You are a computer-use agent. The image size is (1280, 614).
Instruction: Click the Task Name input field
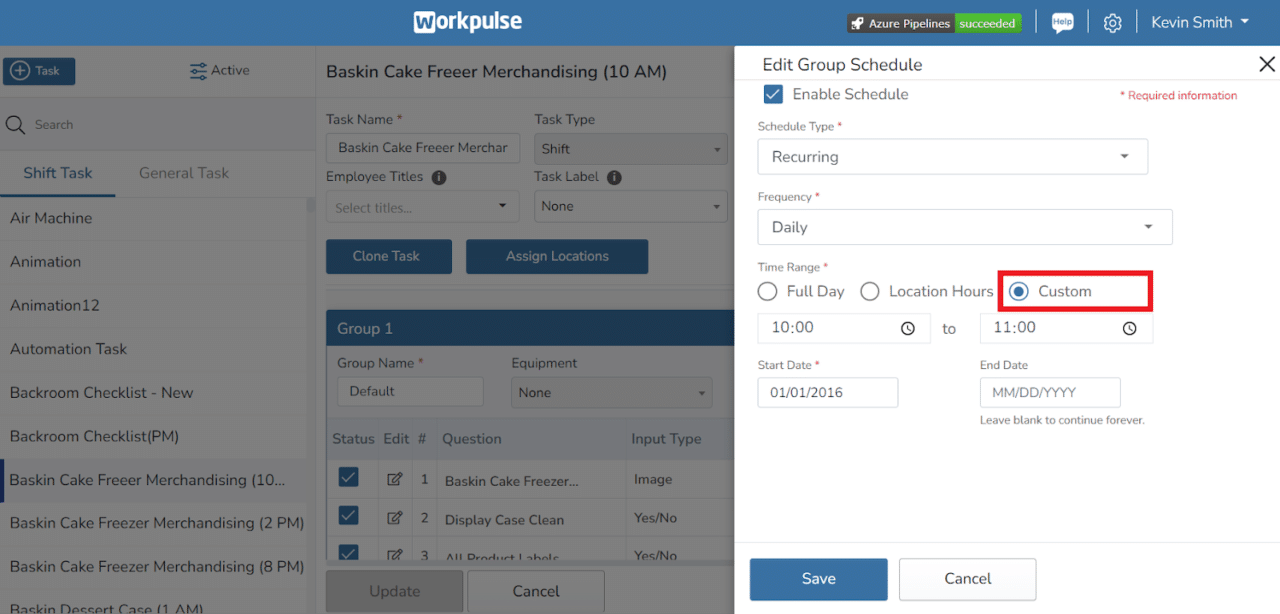423,148
